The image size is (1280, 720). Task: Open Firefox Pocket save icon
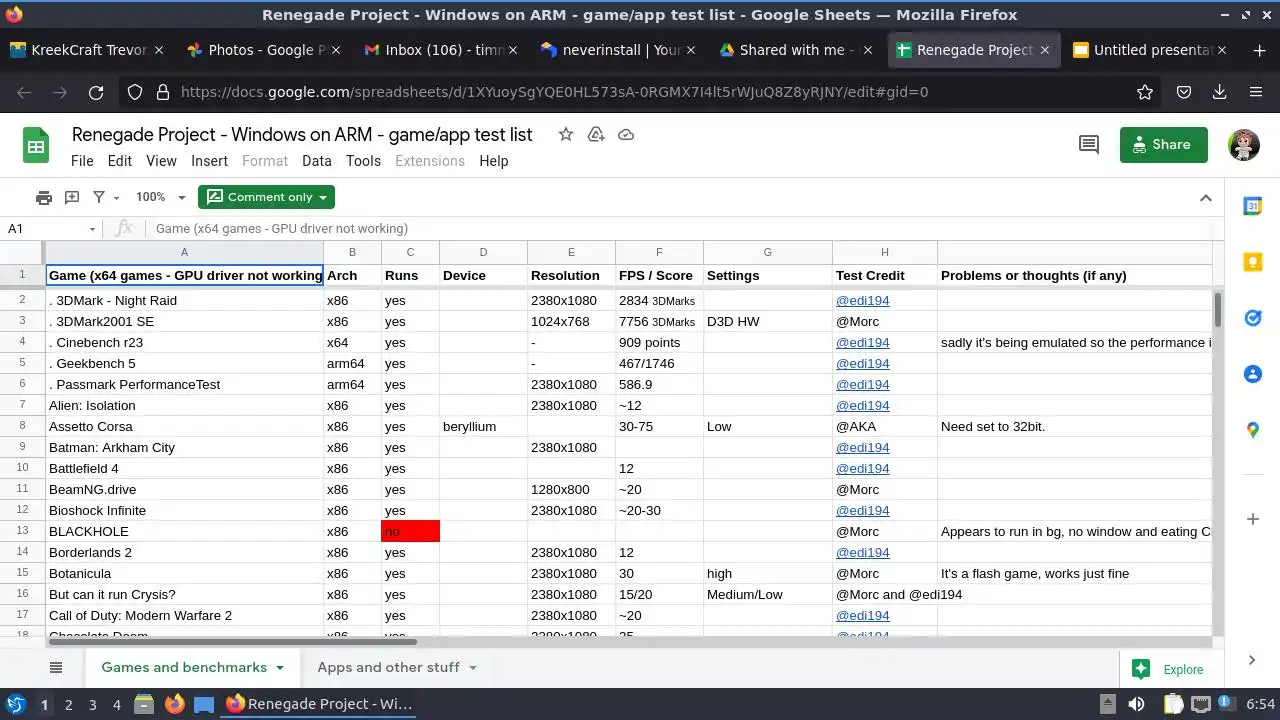[x=1183, y=92]
